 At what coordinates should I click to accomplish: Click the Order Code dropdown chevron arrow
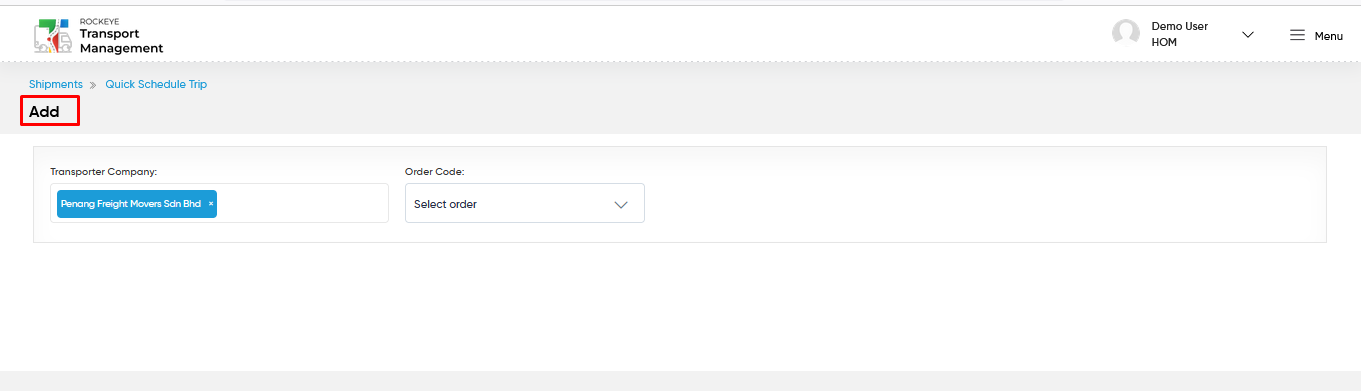pos(621,204)
